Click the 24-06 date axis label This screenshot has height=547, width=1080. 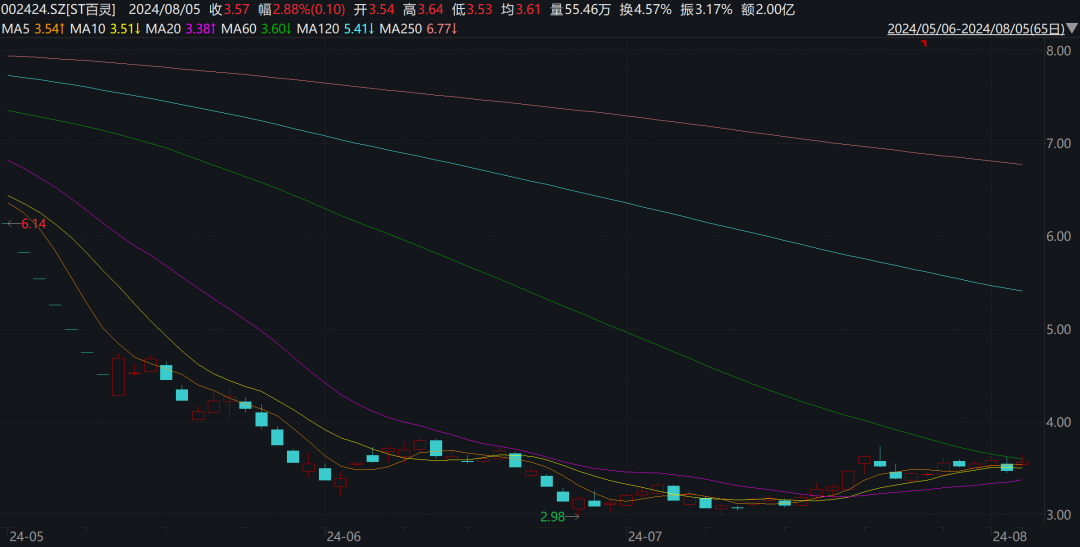pos(344,535)
